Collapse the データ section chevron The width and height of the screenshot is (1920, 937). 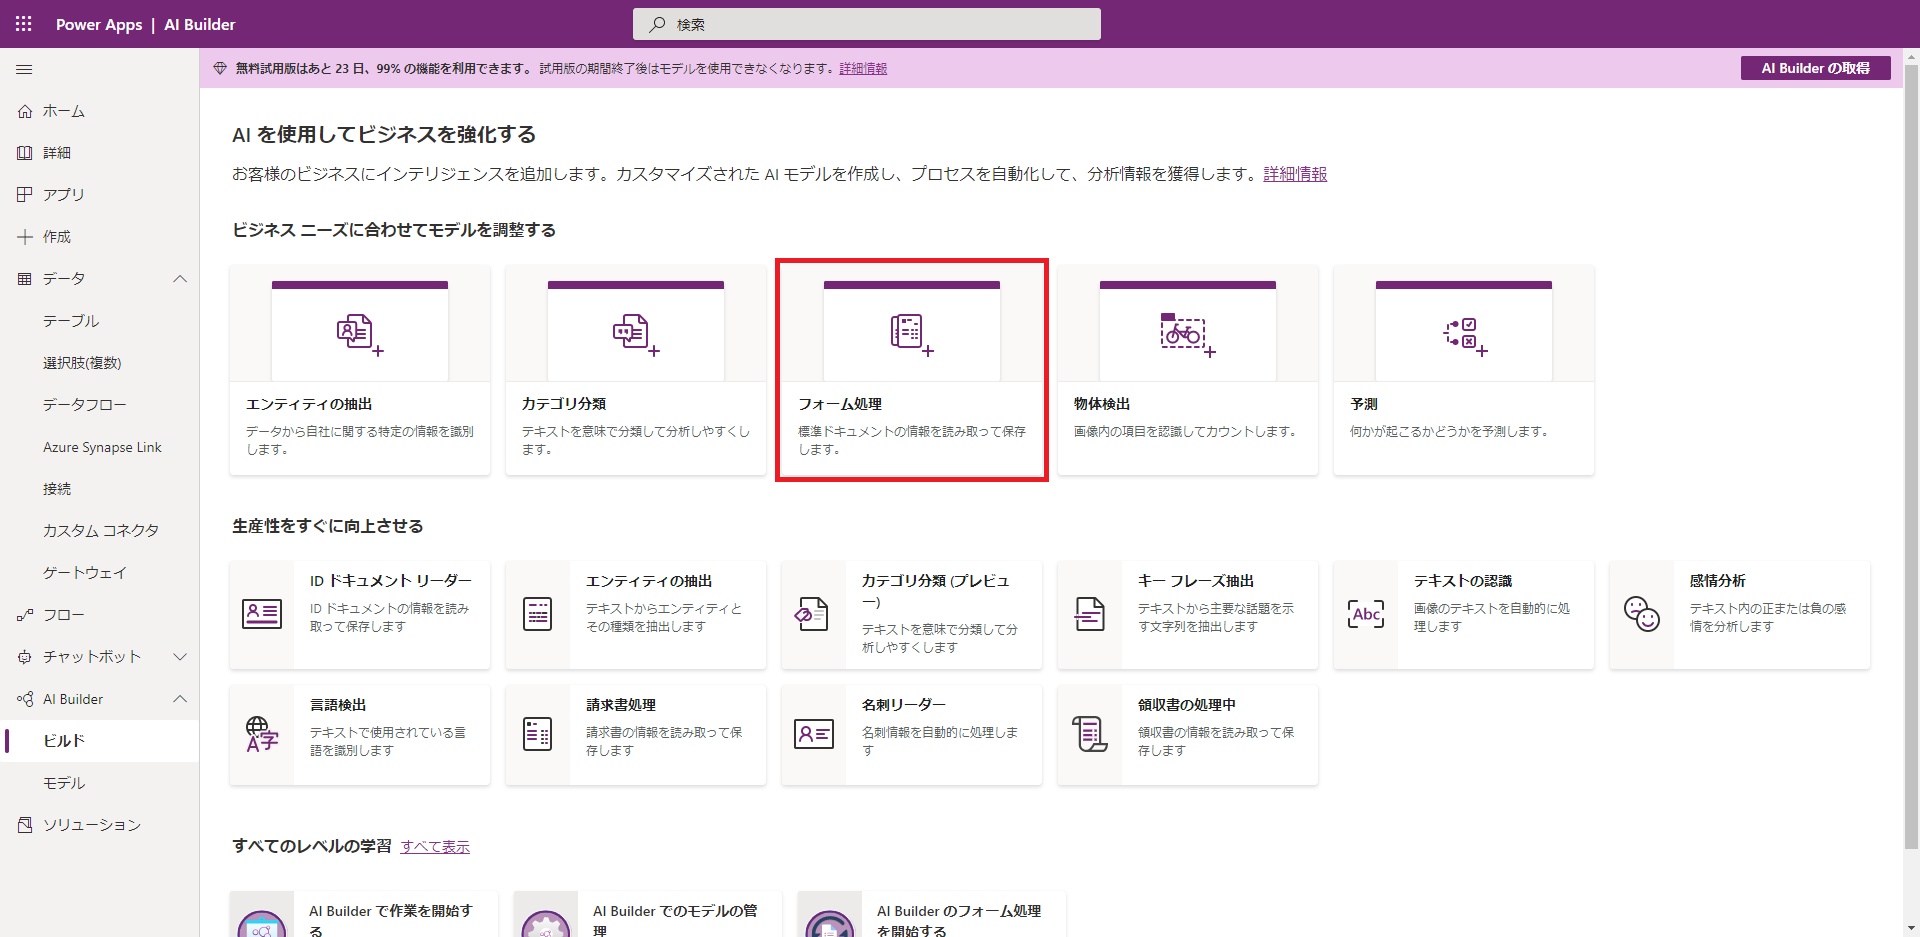pos(180,279)
